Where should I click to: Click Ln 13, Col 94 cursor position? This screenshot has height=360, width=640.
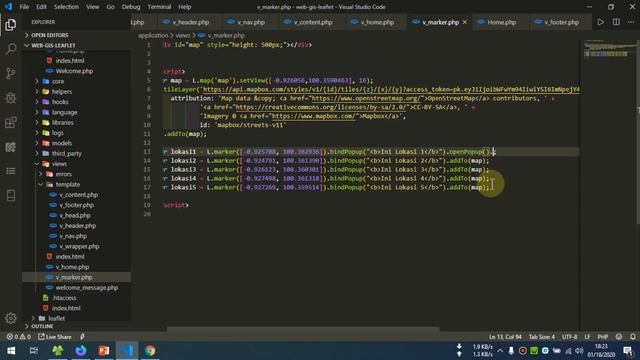[x=505, y=337]
